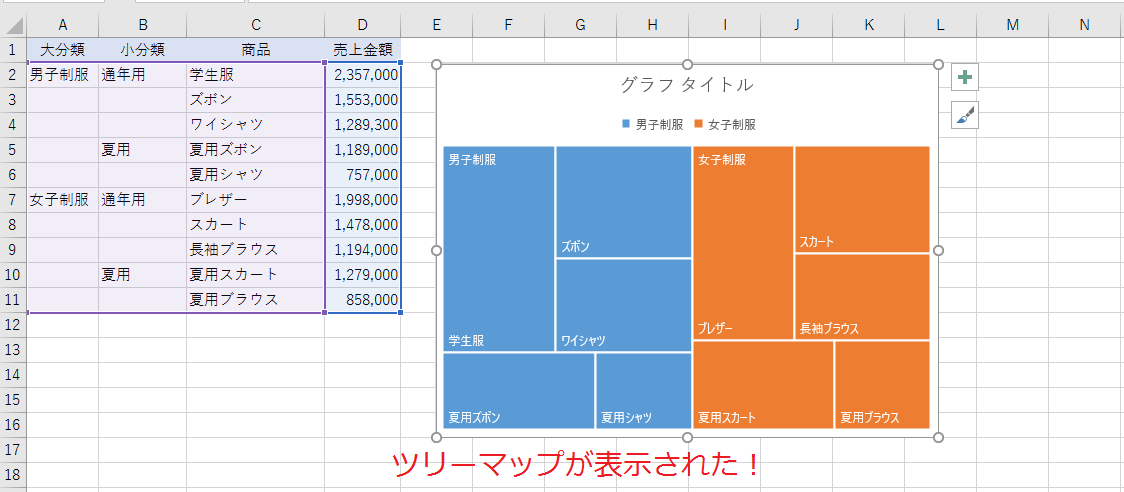The image size is (1124, 492).
Task: Select the ワイシャツ treemap block
Action: tap(624, 306)
